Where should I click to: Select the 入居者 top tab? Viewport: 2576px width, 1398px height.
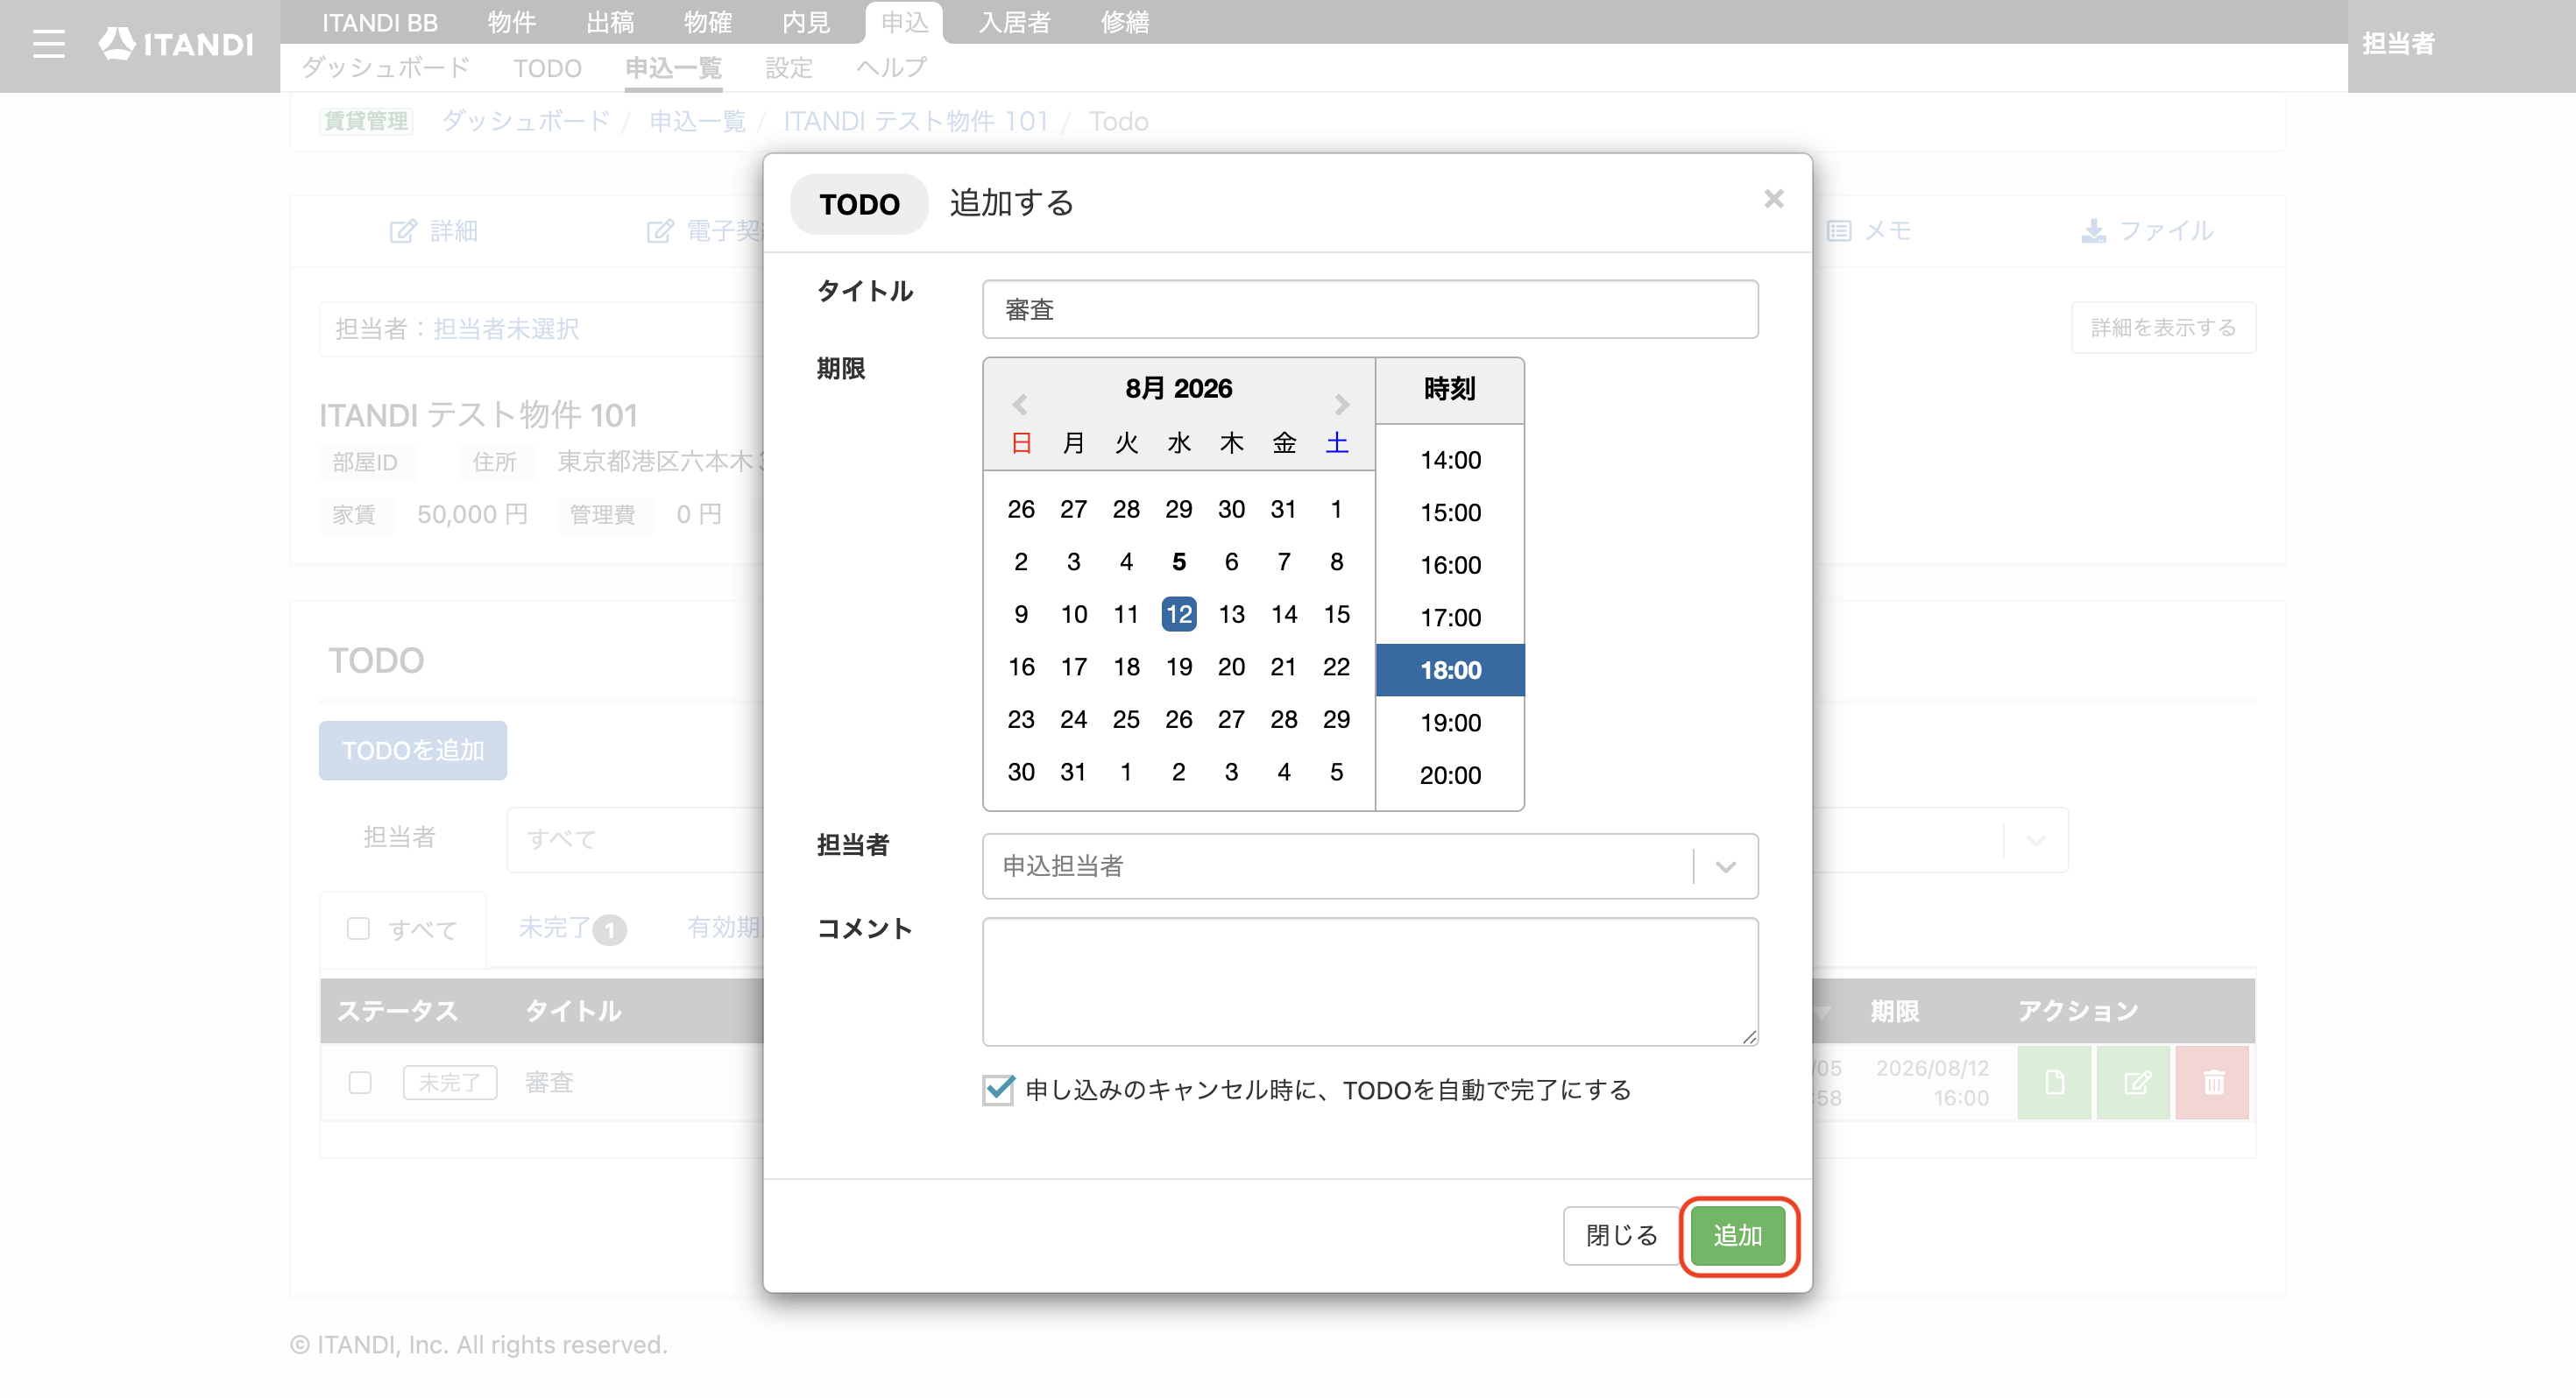pyautogui.click(x=1014, y=22)
